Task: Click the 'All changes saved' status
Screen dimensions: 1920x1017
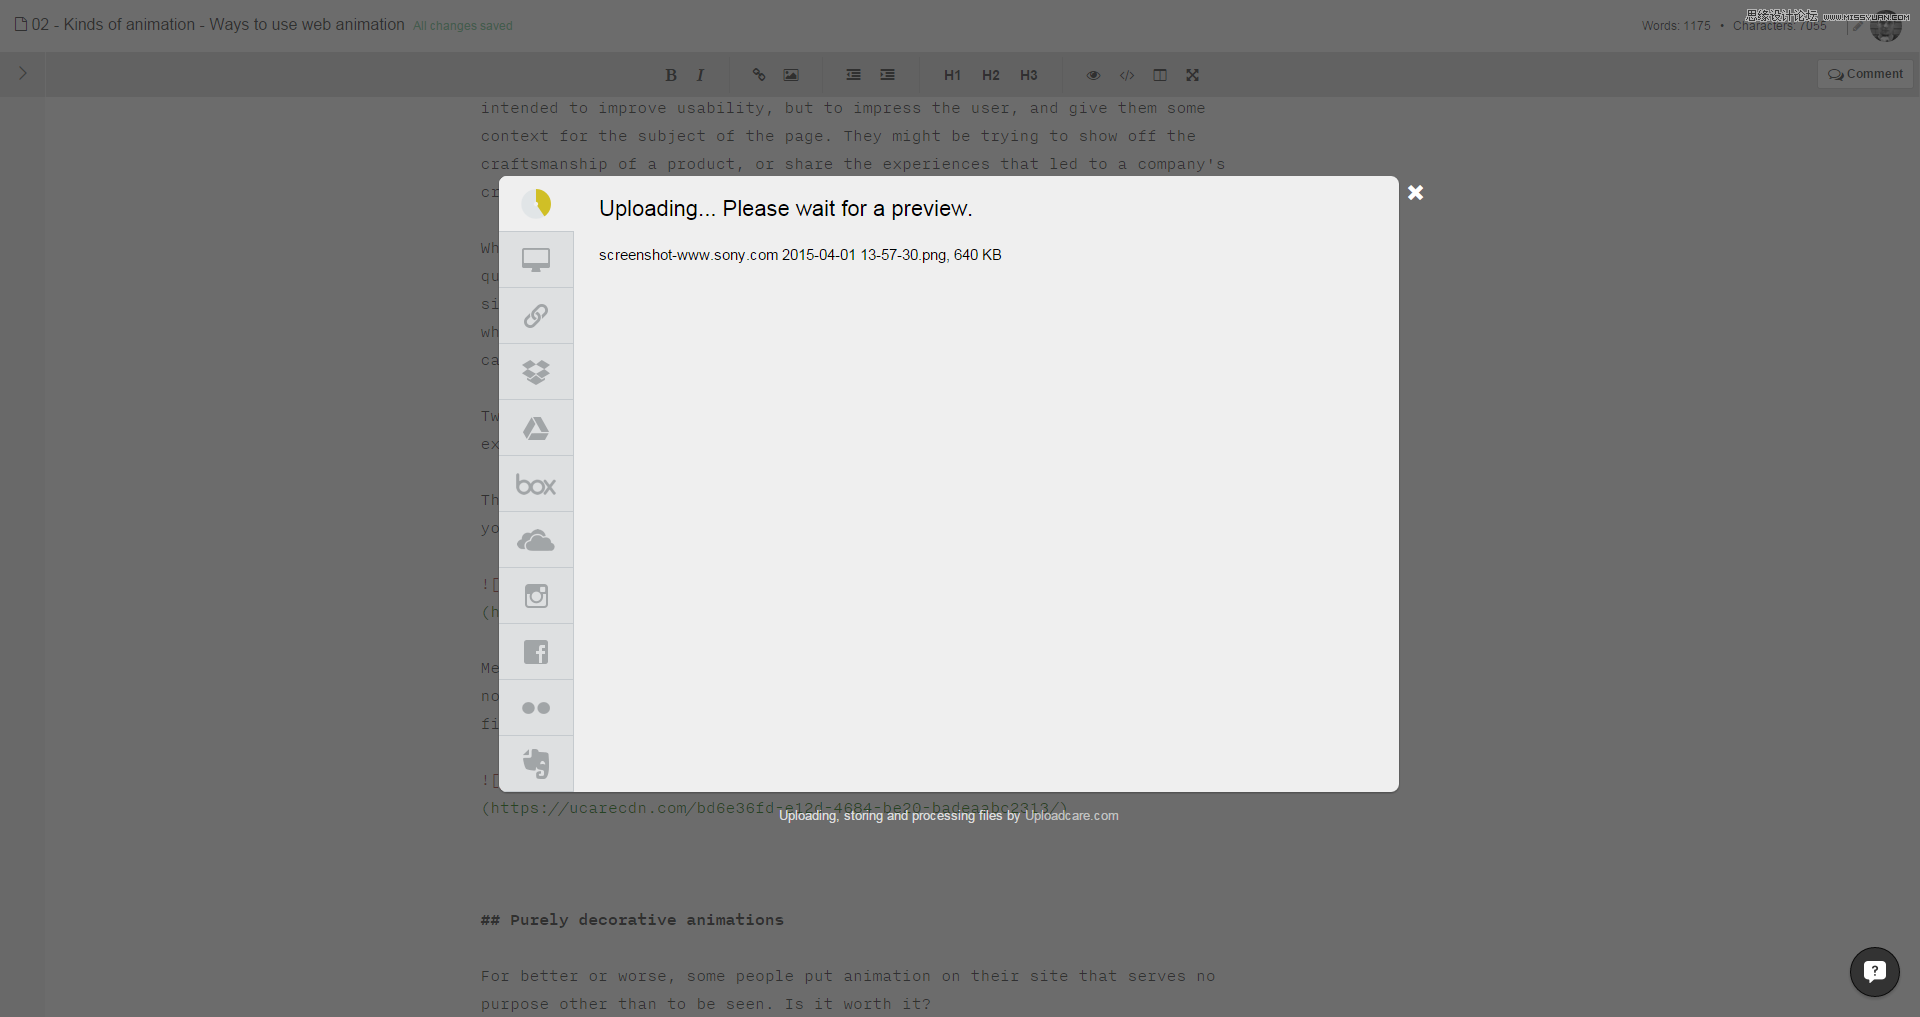Action: tap(463, 26)
